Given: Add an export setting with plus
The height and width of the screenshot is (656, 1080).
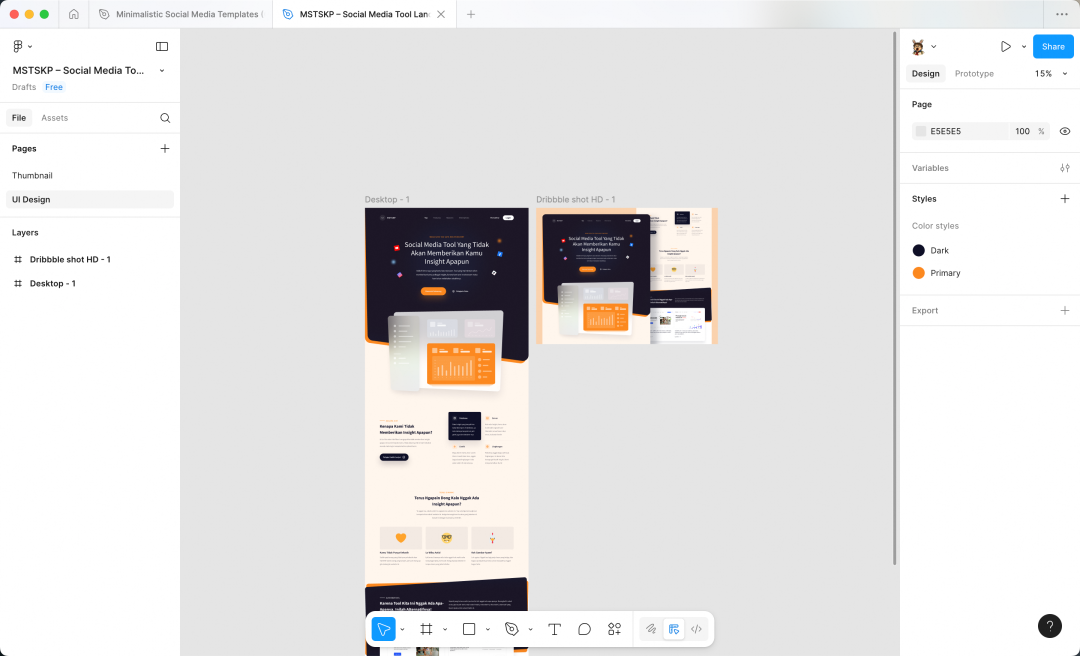Looking at the screenshot, I should pyautogui.click(x=1065, y=310).
